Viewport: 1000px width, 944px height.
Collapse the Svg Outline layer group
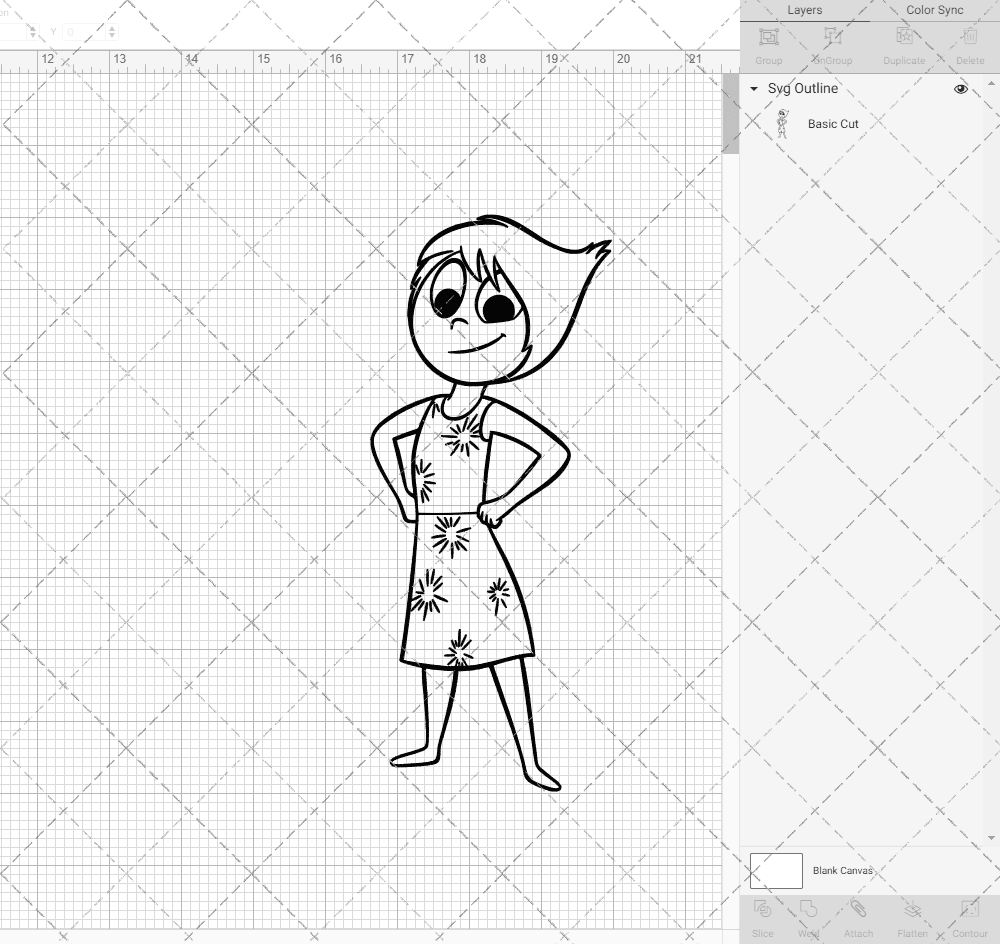(753, 89)
